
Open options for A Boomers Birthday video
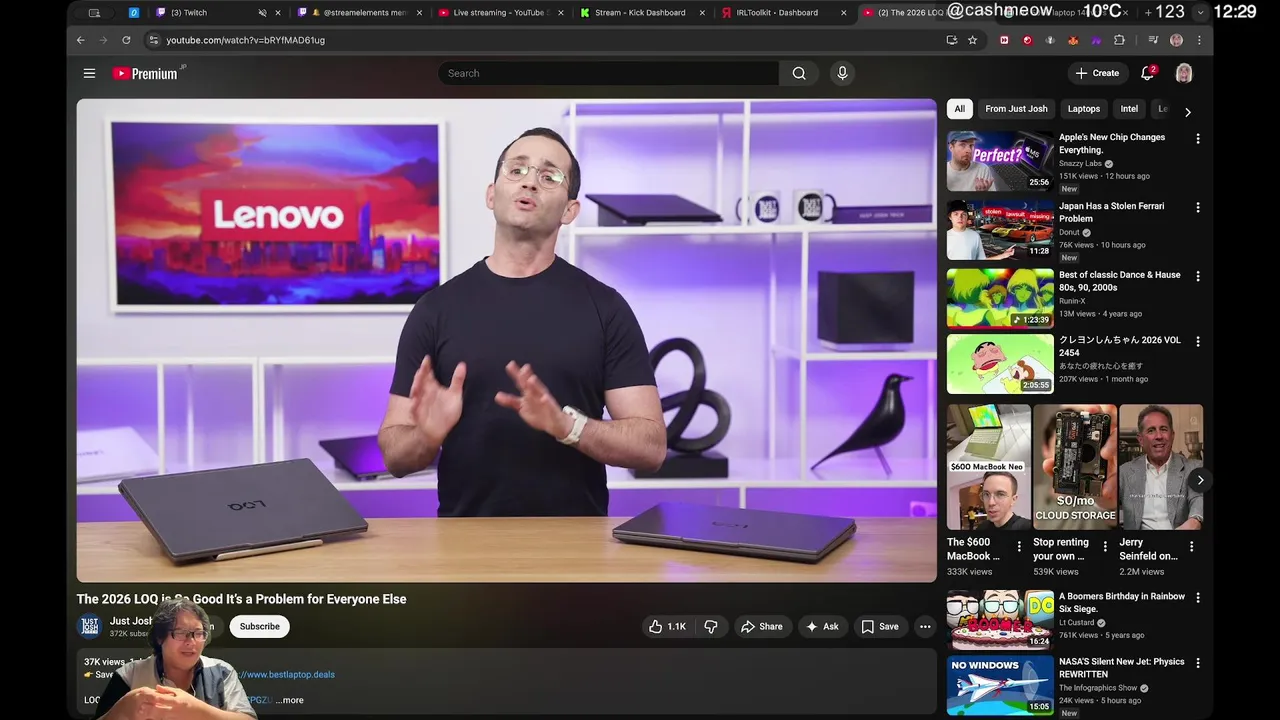pos(1198,598)
